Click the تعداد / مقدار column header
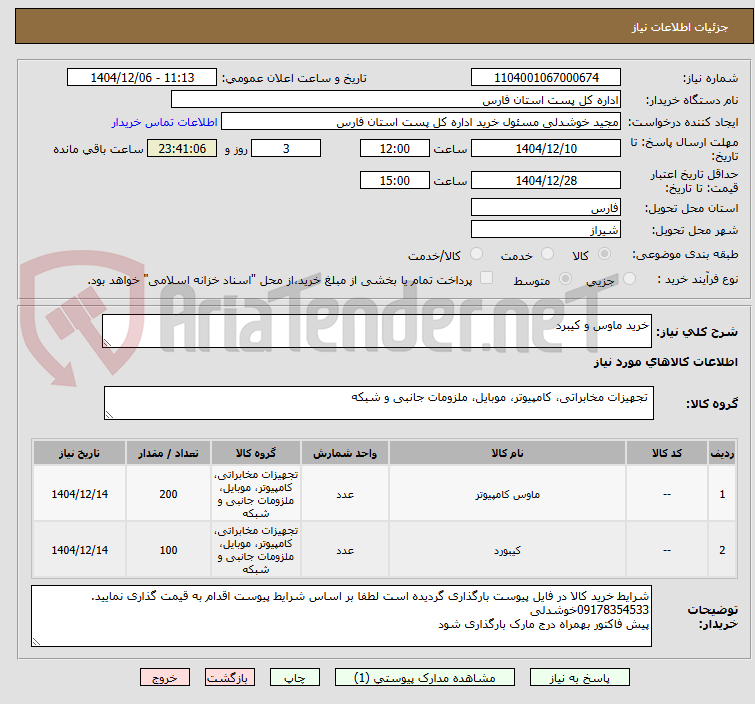The height and width of the screenshot is (704, 755). pyautogui.click(x=169, y=453)
